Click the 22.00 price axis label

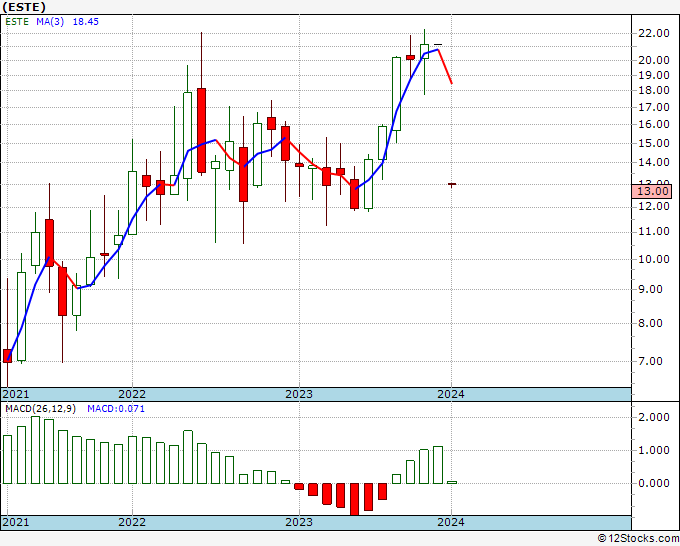click(x=654, y=33)
